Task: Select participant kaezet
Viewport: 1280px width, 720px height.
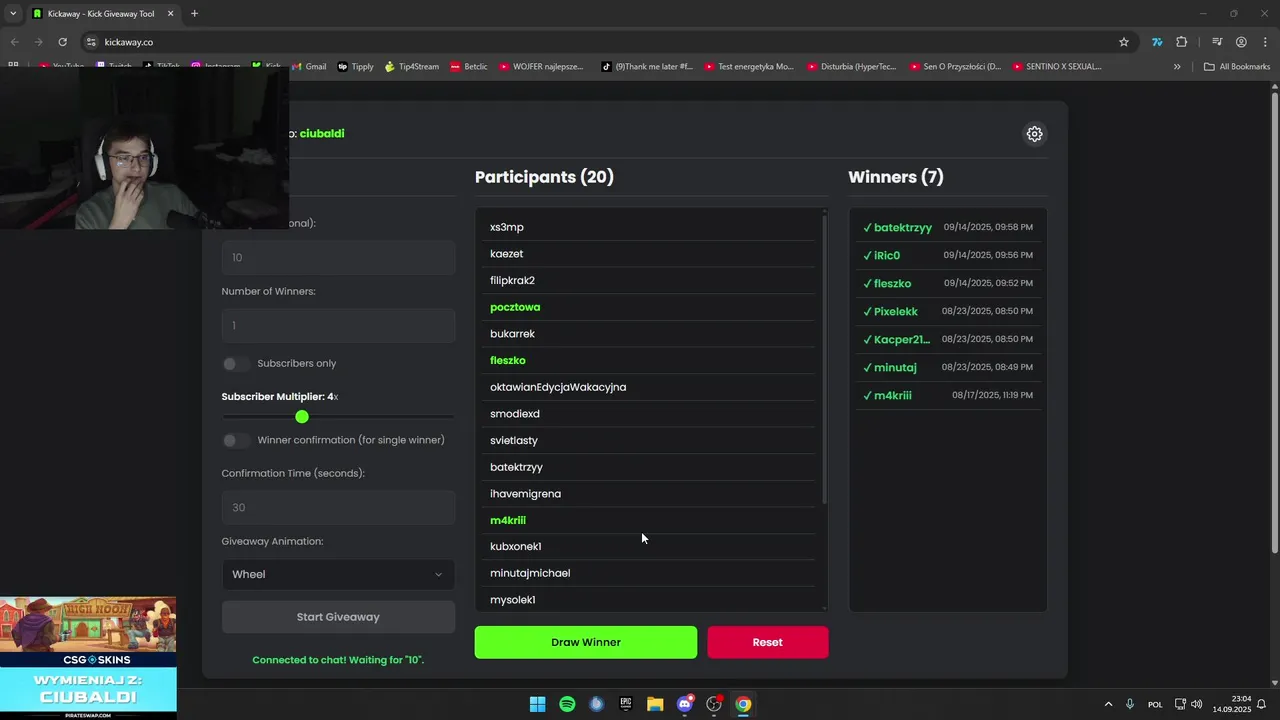Action: (507, 254)
